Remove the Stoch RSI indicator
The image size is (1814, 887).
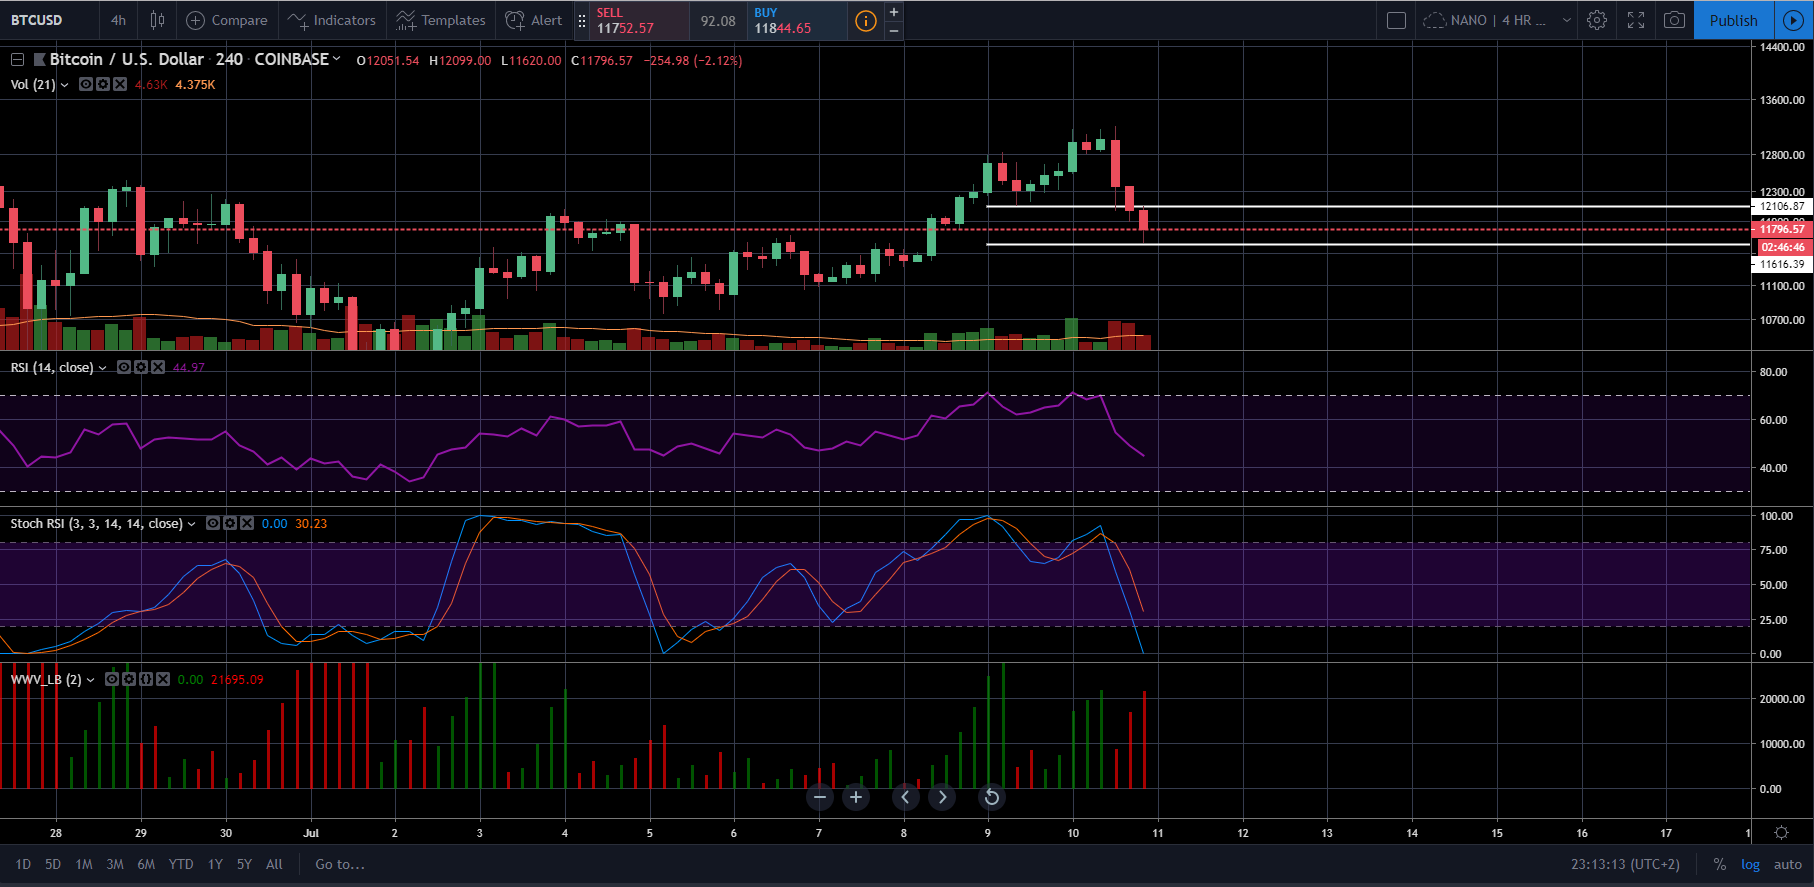(247, 523)
